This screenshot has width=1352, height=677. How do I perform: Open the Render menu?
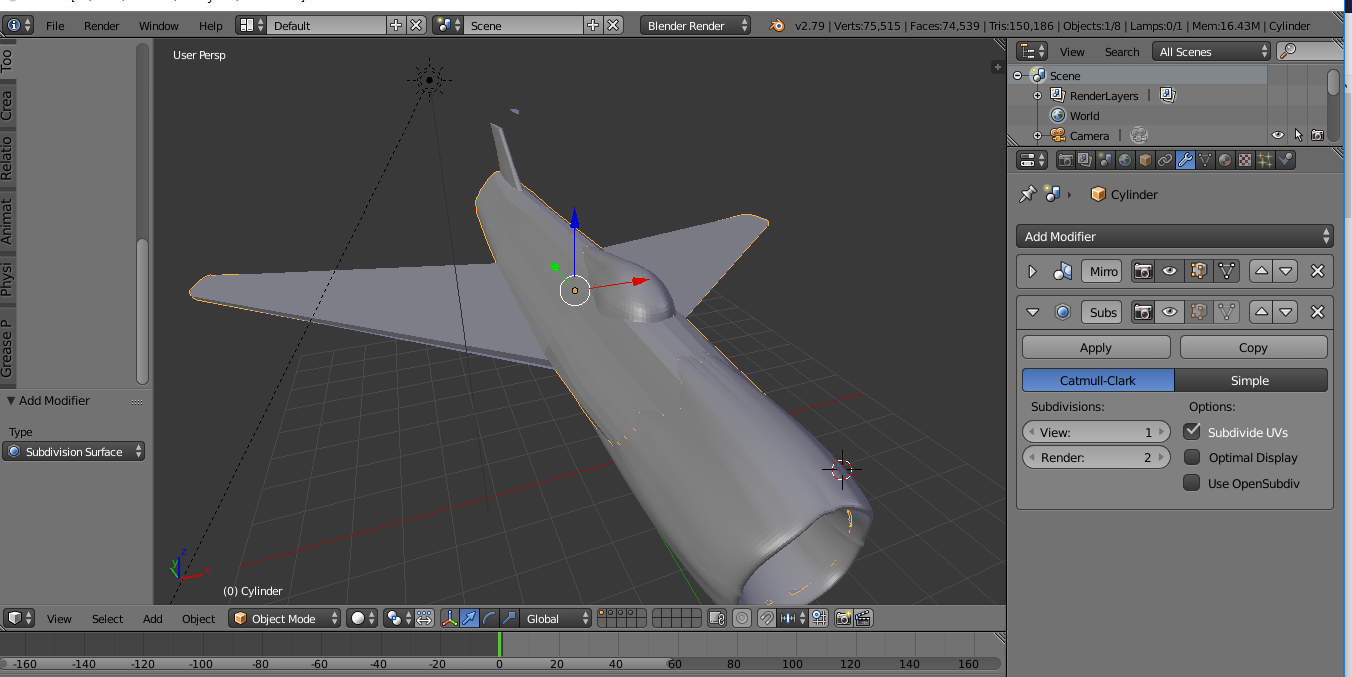point(102,26)
